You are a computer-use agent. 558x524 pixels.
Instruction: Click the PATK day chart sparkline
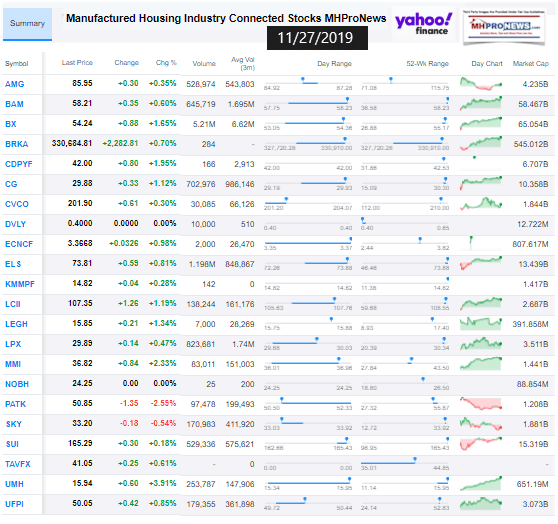(481, 404)
